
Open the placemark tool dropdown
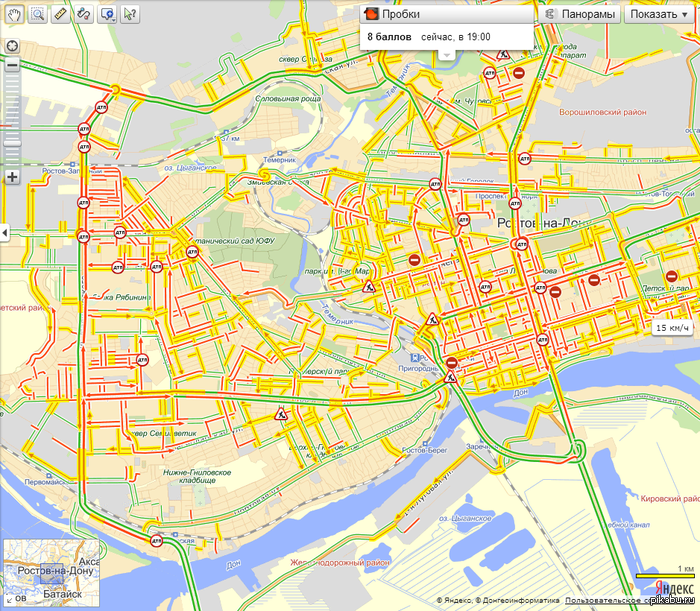point(107,14)
